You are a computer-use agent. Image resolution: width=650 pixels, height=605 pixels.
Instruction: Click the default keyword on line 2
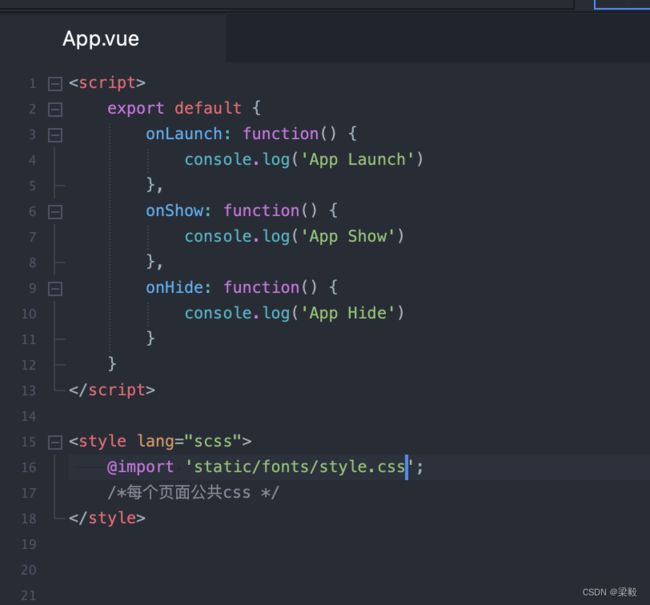pyautogui.click(x=208, y=108)
